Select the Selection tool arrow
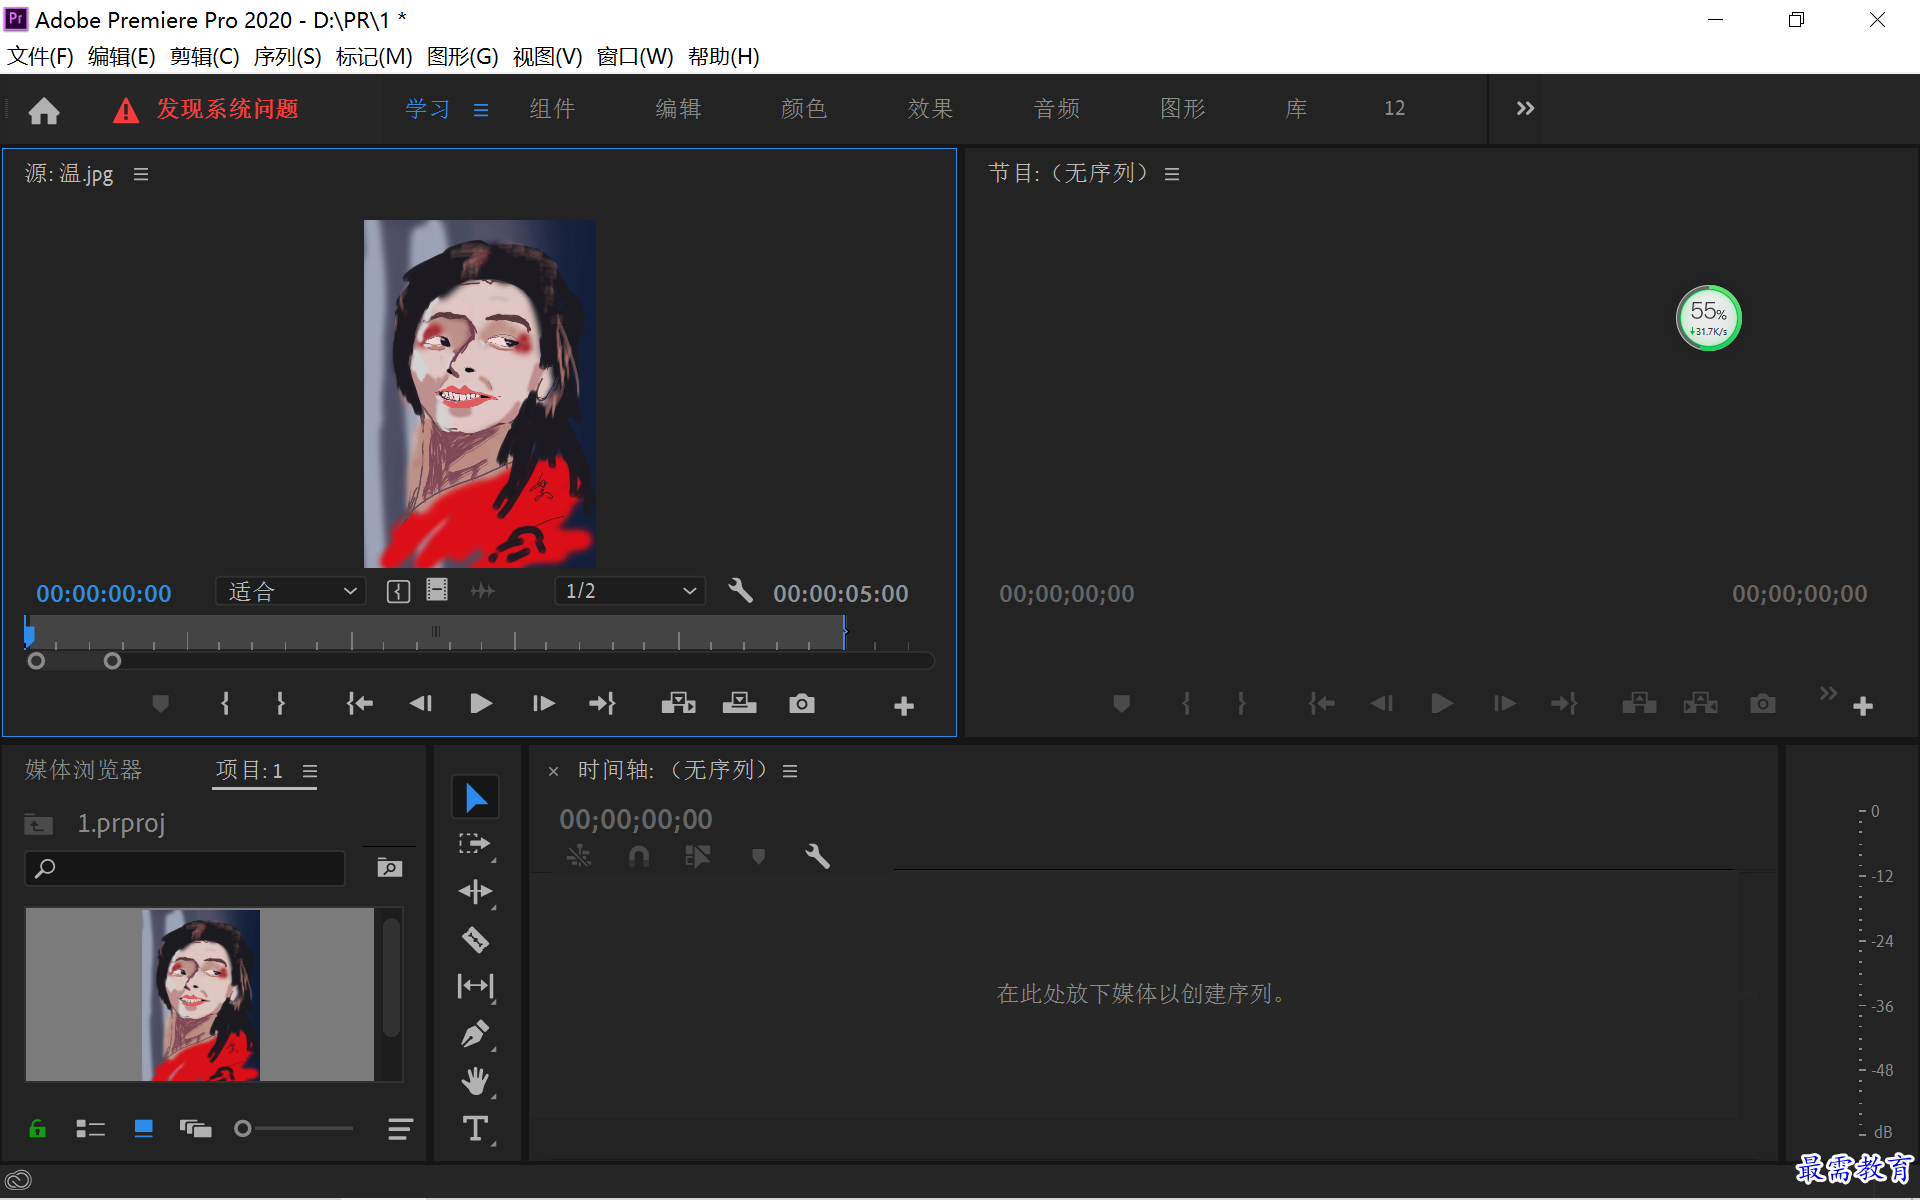Screen dimensions: 1920x1200 point(476,797)
